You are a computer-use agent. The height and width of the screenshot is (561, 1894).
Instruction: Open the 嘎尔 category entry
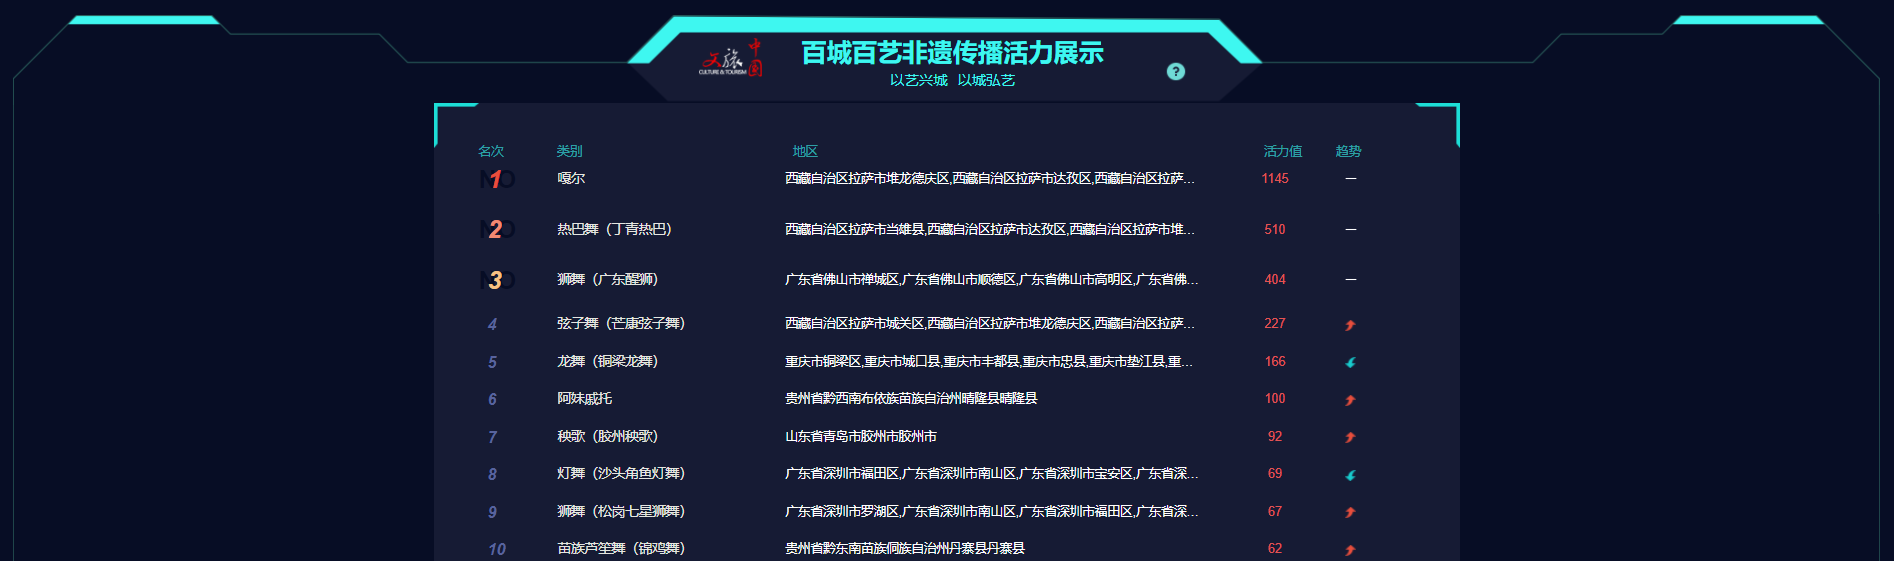pyautogui.click(x=571, y=178)
